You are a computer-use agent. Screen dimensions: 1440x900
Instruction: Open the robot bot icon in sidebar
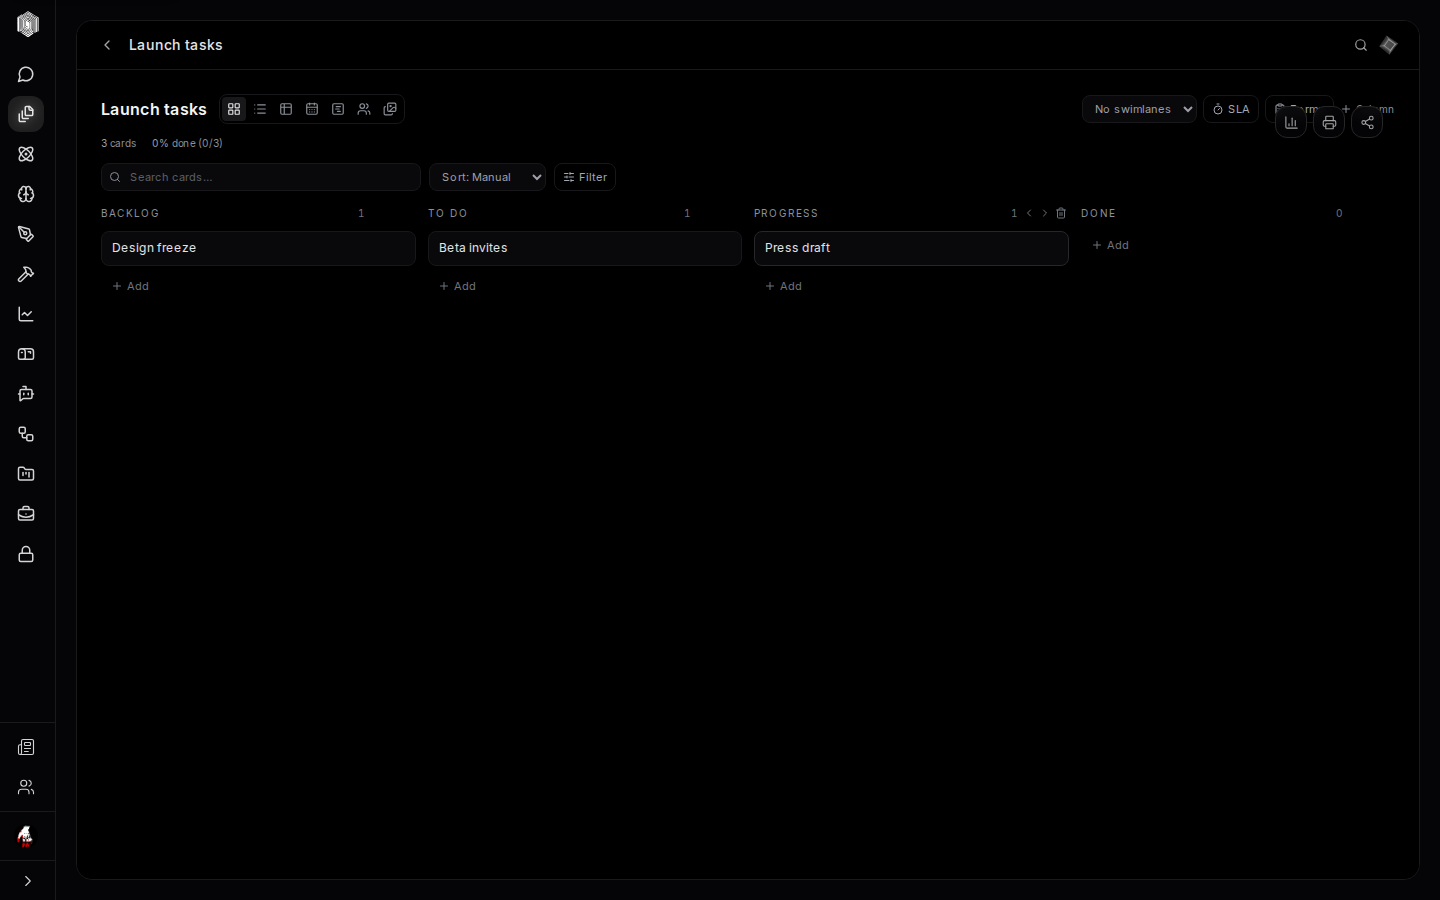[26, 394]
